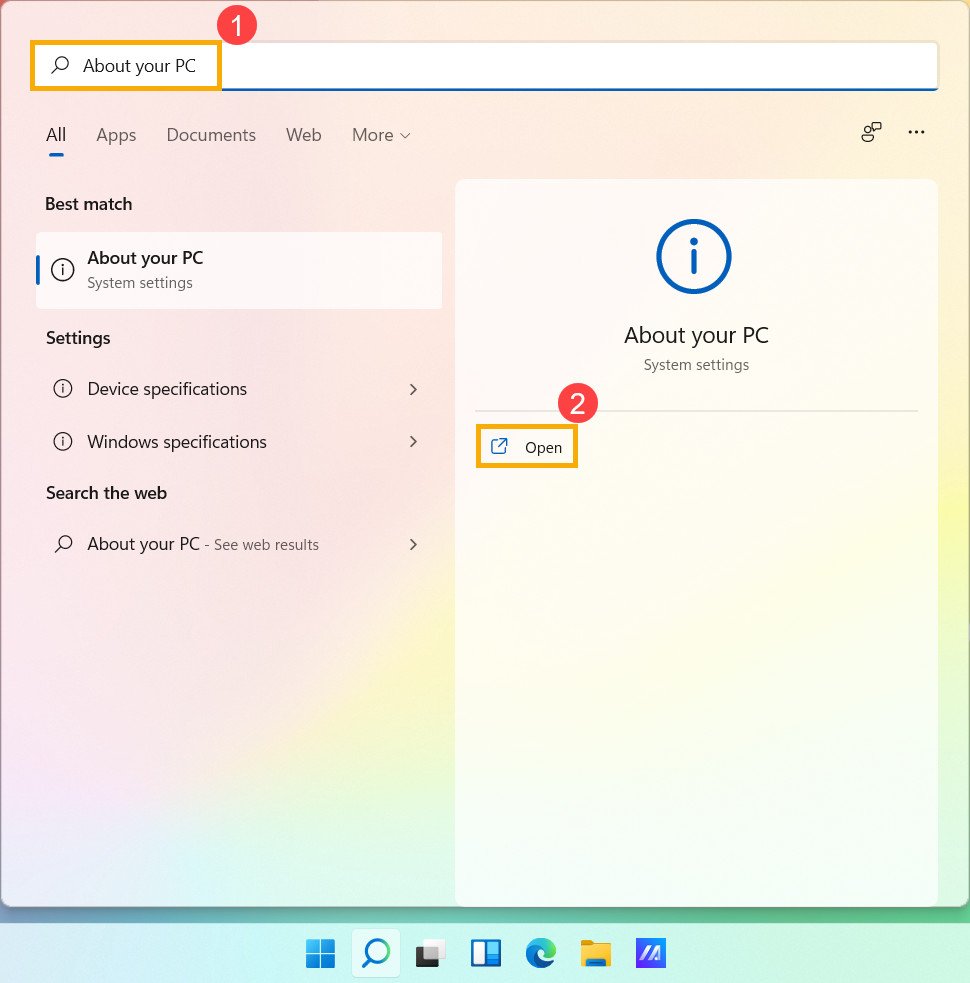Open the Device specifications setting

coord(239,389)
